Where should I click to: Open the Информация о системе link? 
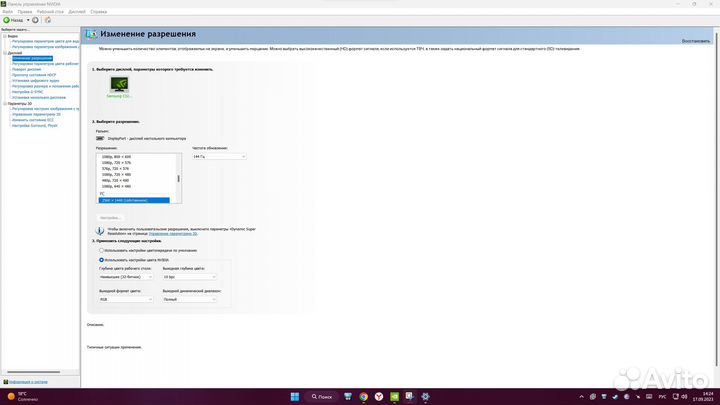(x=28, y=382)
